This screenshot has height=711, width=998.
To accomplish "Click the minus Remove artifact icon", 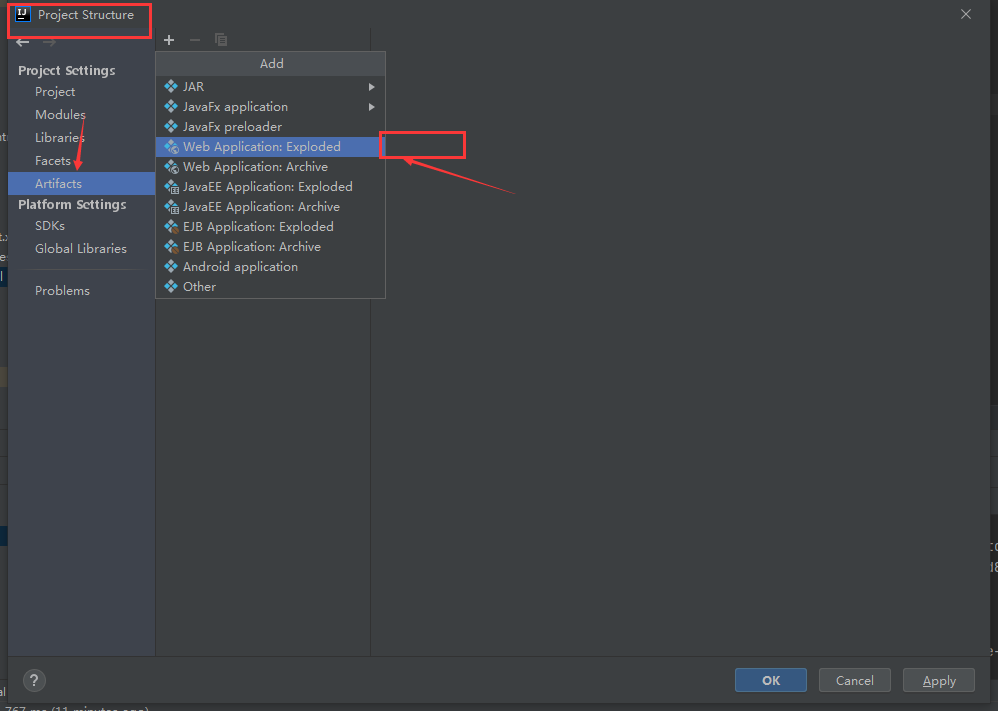I will click(x=195, y=40).
